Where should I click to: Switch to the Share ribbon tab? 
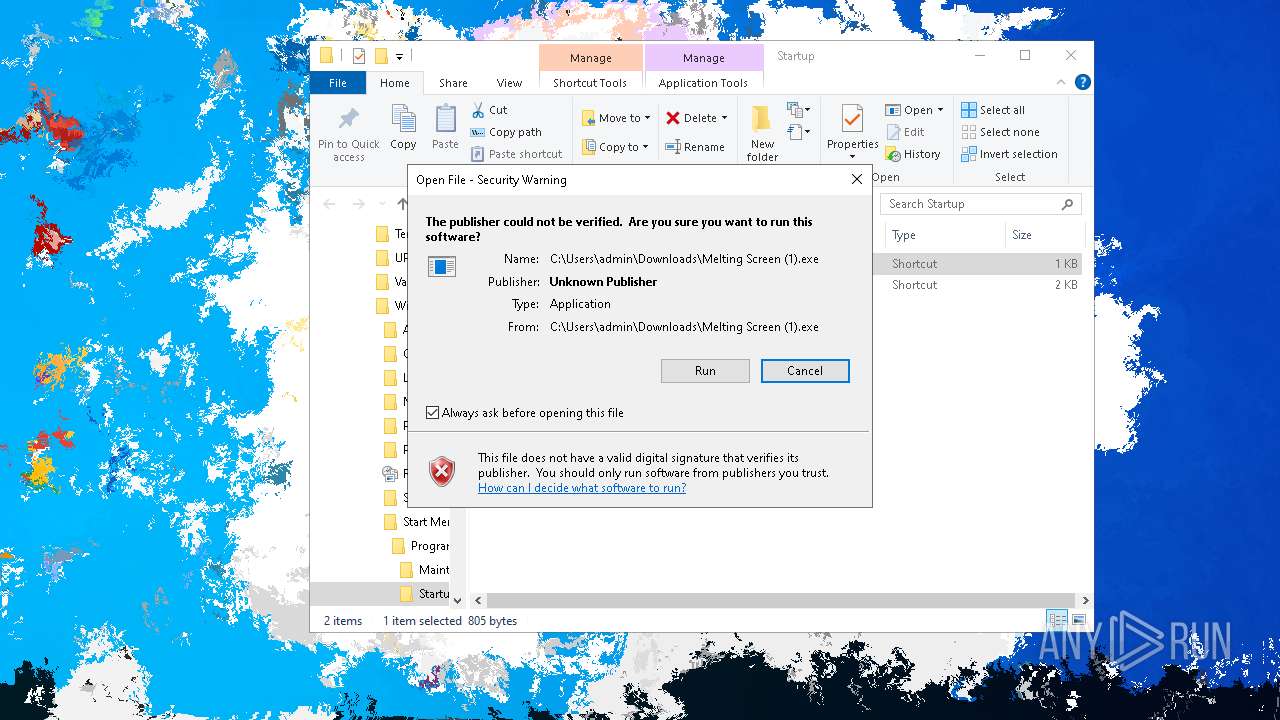453,83
